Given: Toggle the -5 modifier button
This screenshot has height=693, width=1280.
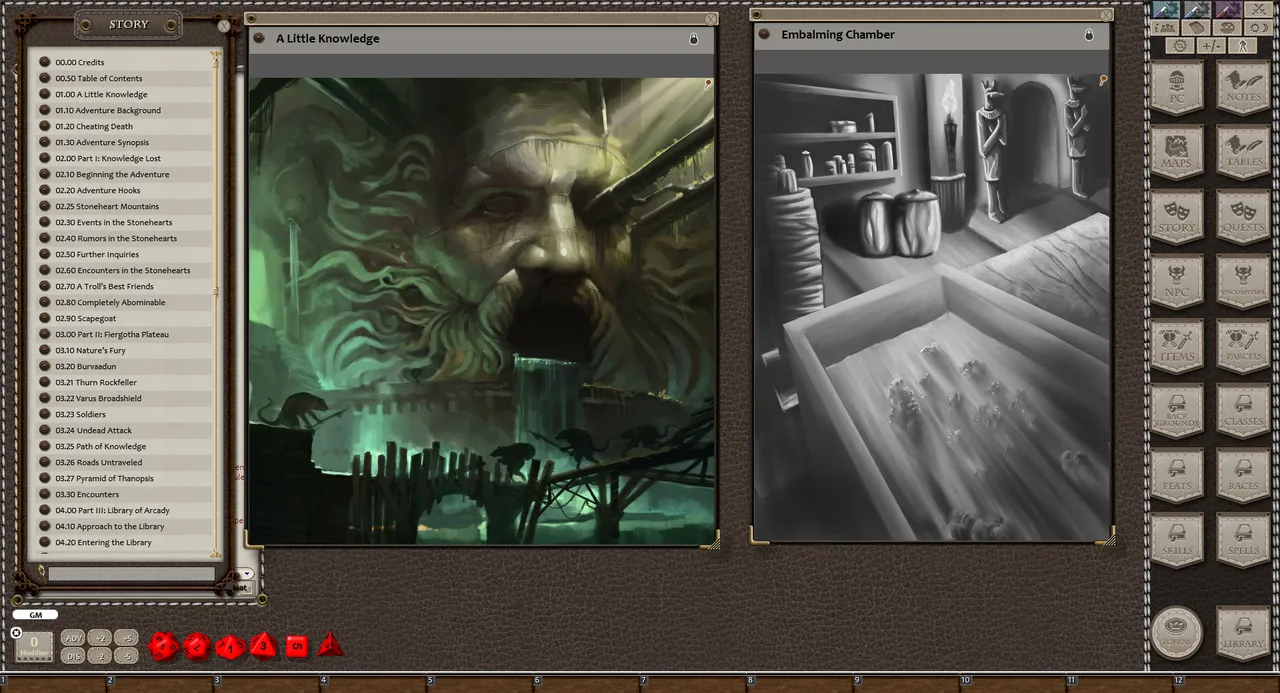Looking at the screenshot, I should click(x=125, y=656).
